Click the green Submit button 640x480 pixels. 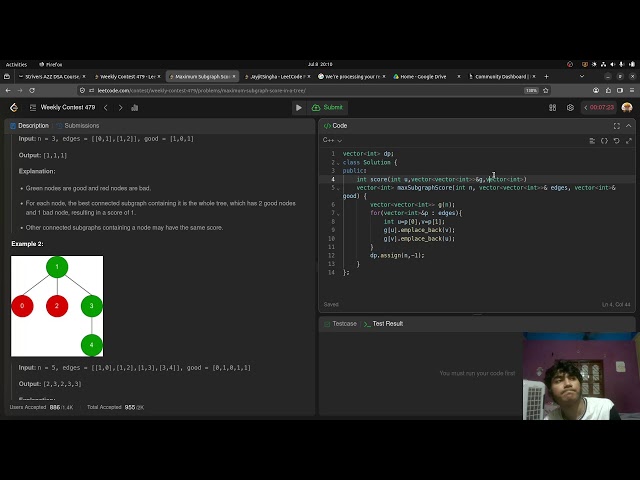327,107
